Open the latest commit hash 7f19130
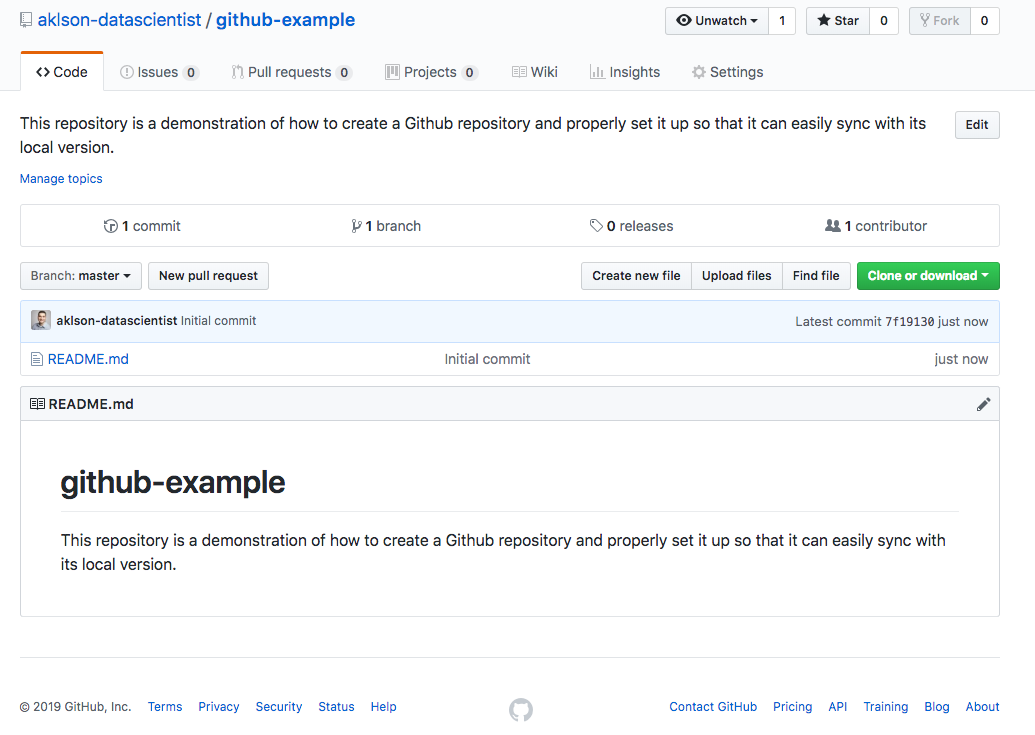The width and height of the screenshot is (1035, 735). click(x=910, y=321)
